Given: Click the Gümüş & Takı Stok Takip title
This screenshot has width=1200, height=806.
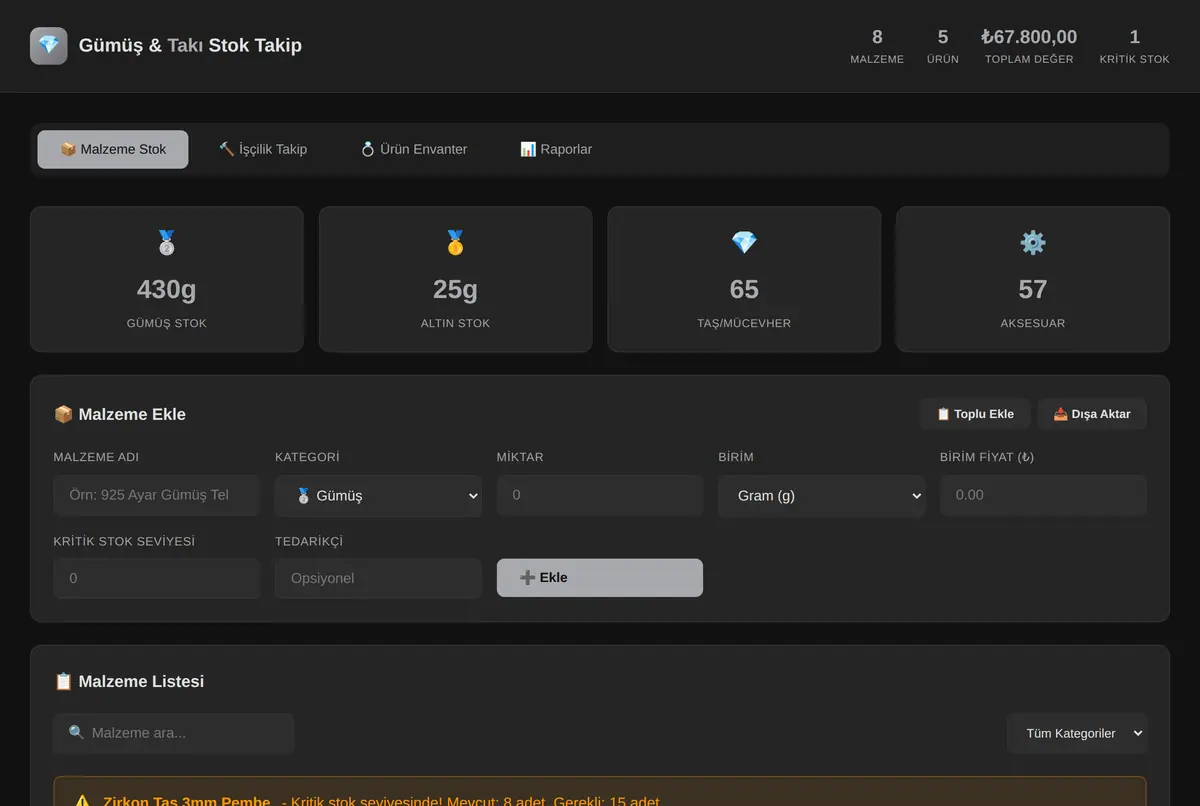Looking at the screenshot, I should click(190, 45).
